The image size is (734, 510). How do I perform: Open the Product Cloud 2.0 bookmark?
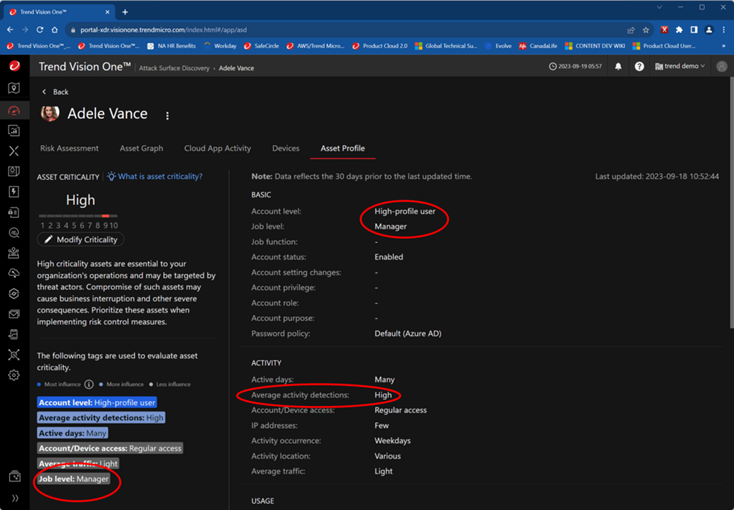380,46
